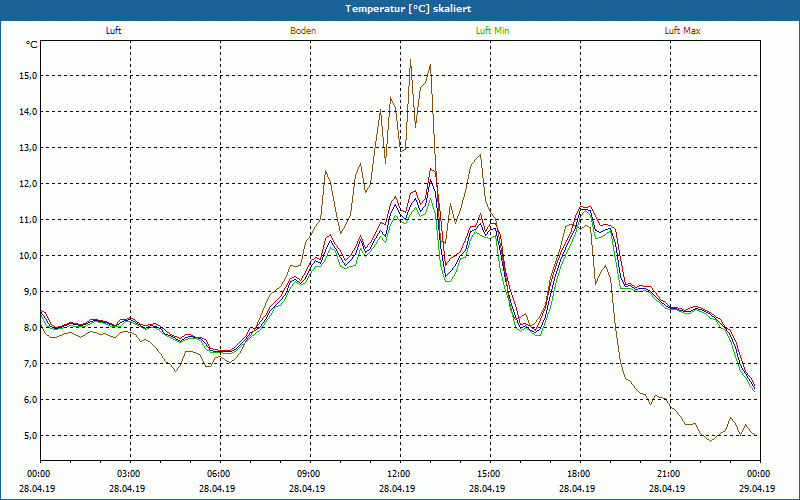This screenshot has width=800, height=500.
Task: Select the 13,0 y-axis tick label
Action: [x=27, y=148]
